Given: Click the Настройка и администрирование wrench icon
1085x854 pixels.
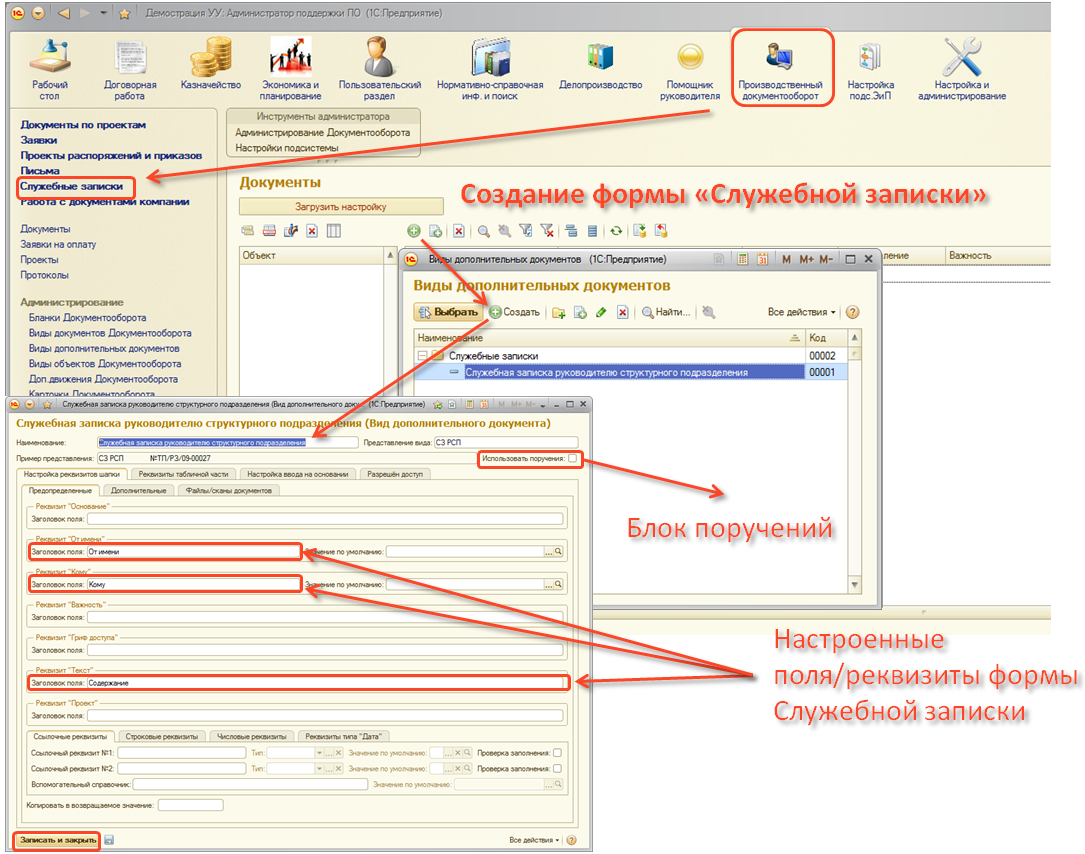Looking at the screenshot, I should coord(962,58).
